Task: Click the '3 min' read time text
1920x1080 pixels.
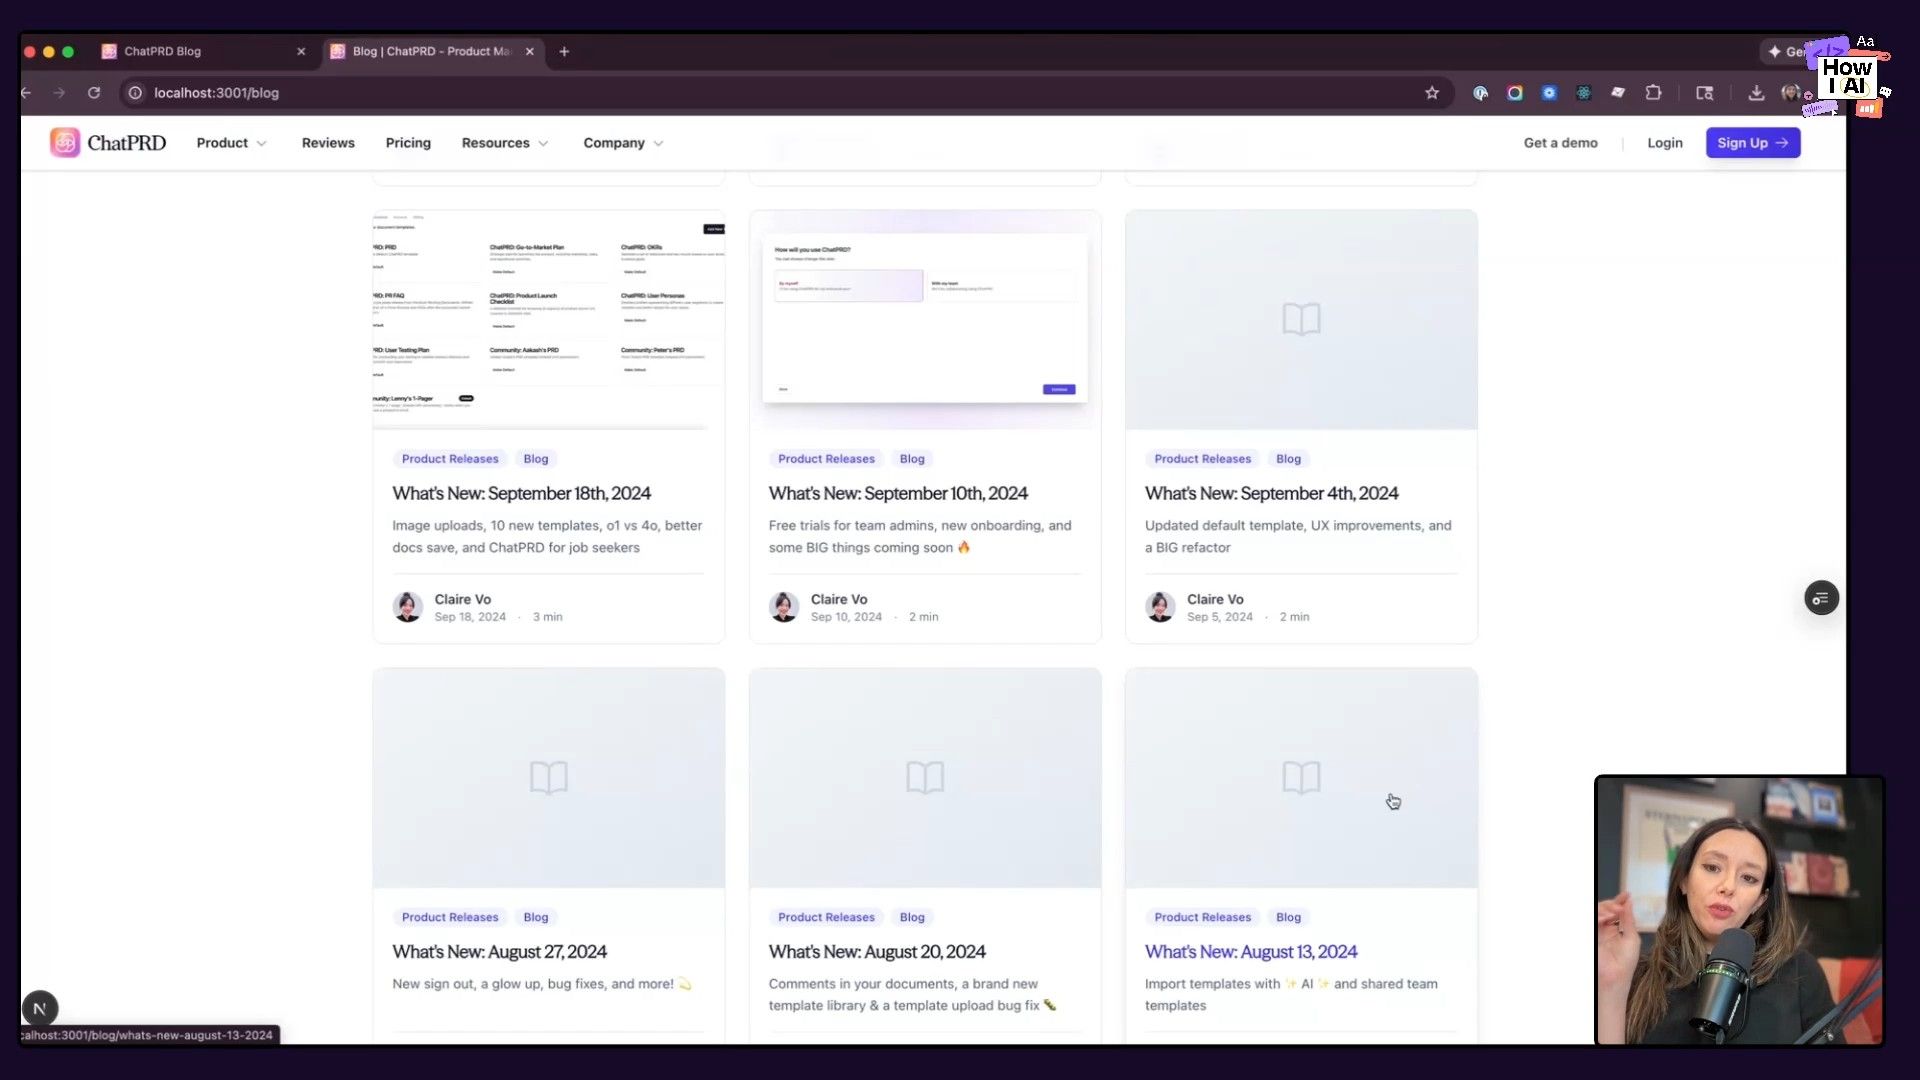Action: click(547, 617)
